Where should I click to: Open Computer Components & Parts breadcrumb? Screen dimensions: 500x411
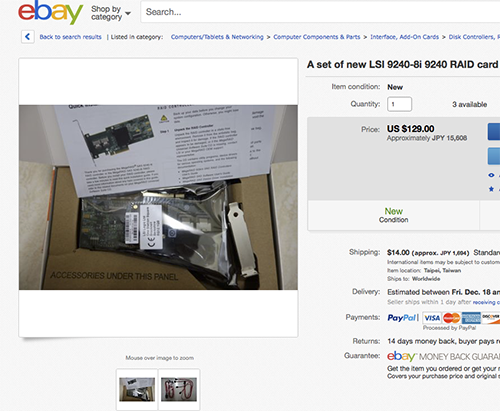[x=317, y=37]
